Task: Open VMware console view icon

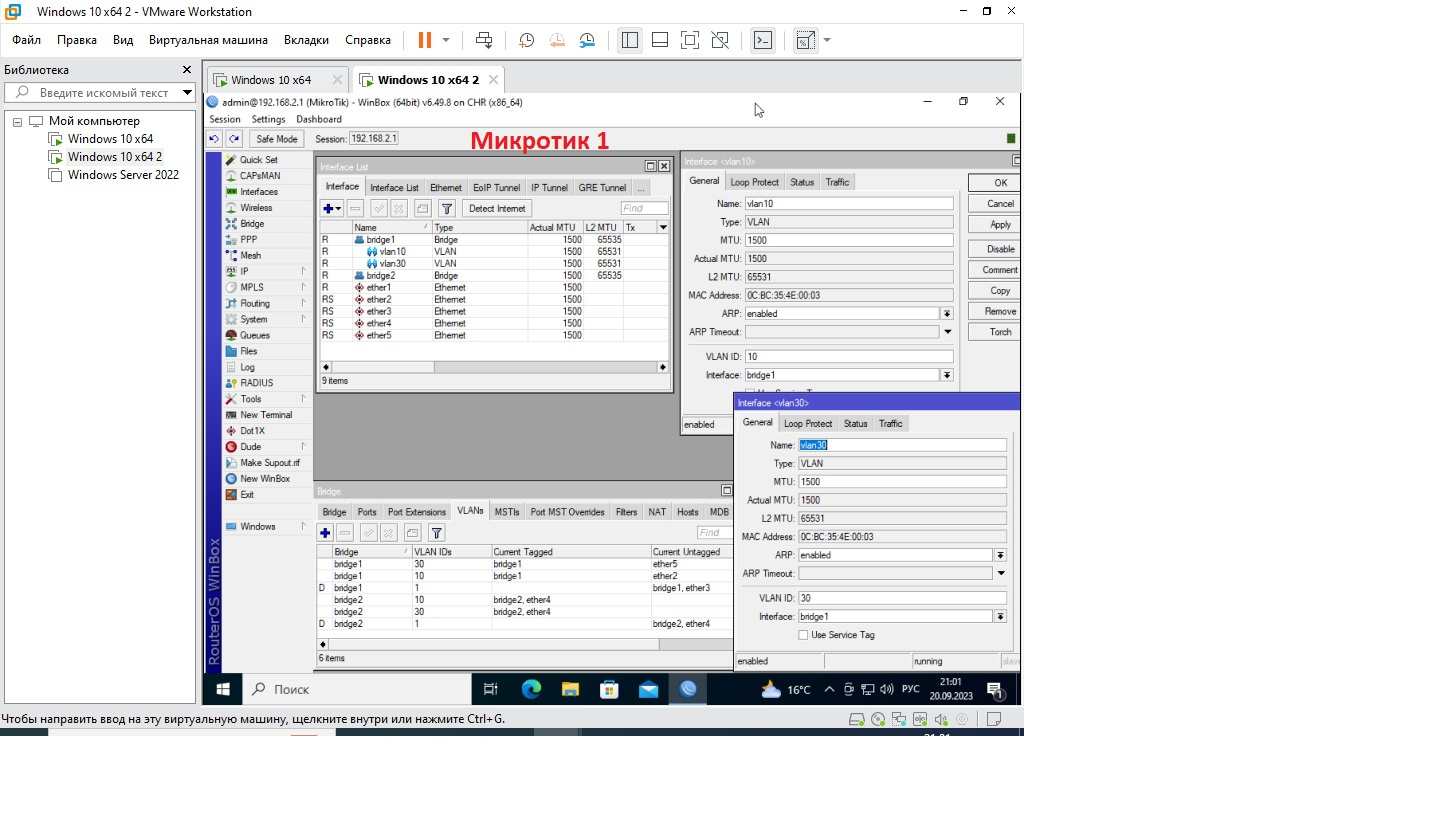Action: tap(763, 40)
